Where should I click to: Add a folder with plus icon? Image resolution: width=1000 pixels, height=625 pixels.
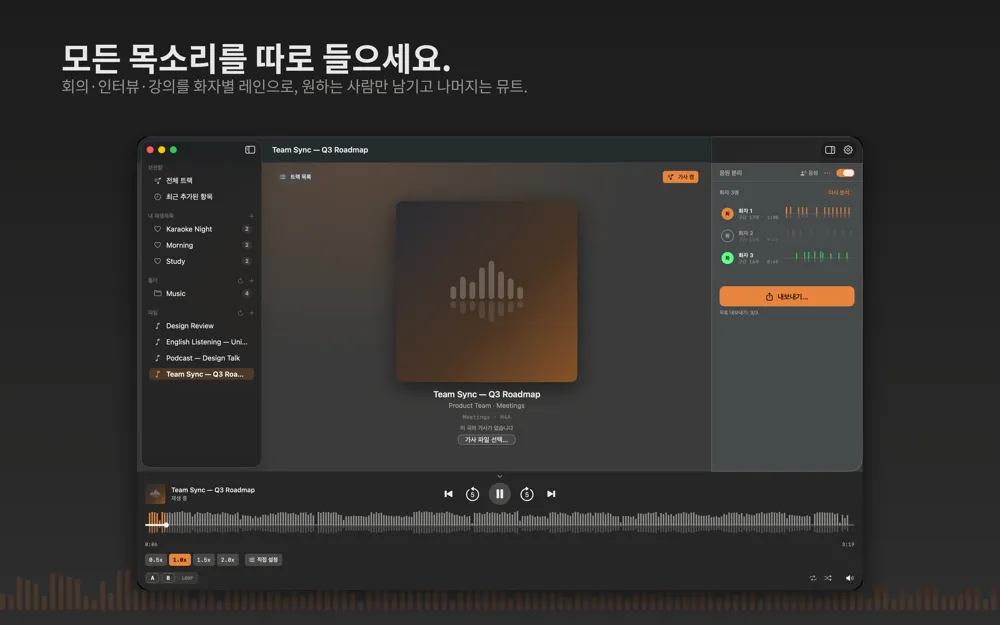[251, 281]
